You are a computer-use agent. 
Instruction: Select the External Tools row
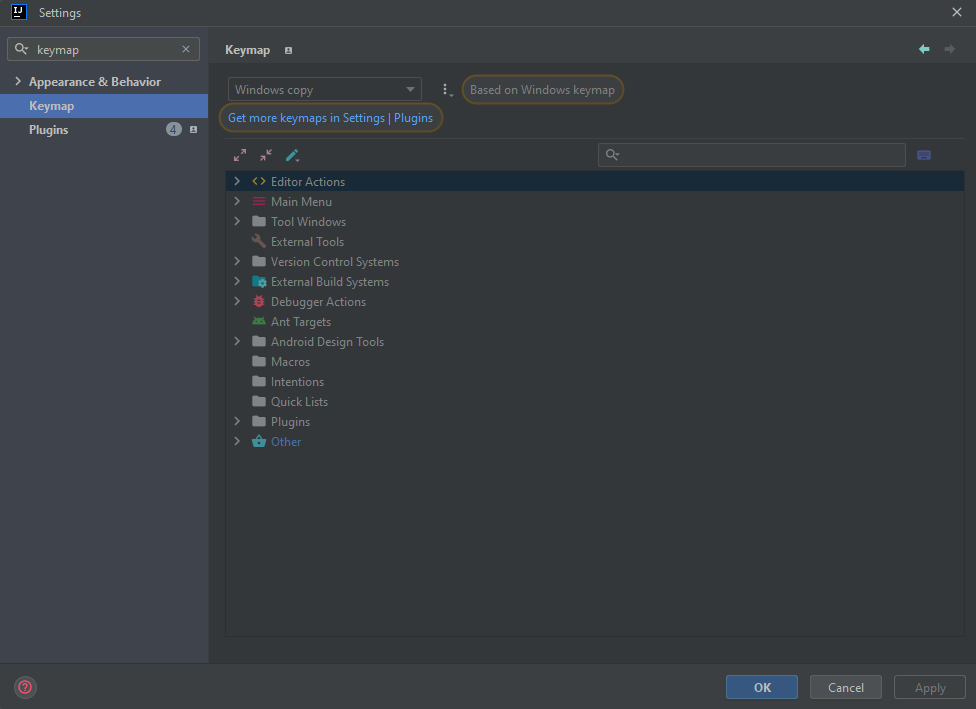pos(594,242)
